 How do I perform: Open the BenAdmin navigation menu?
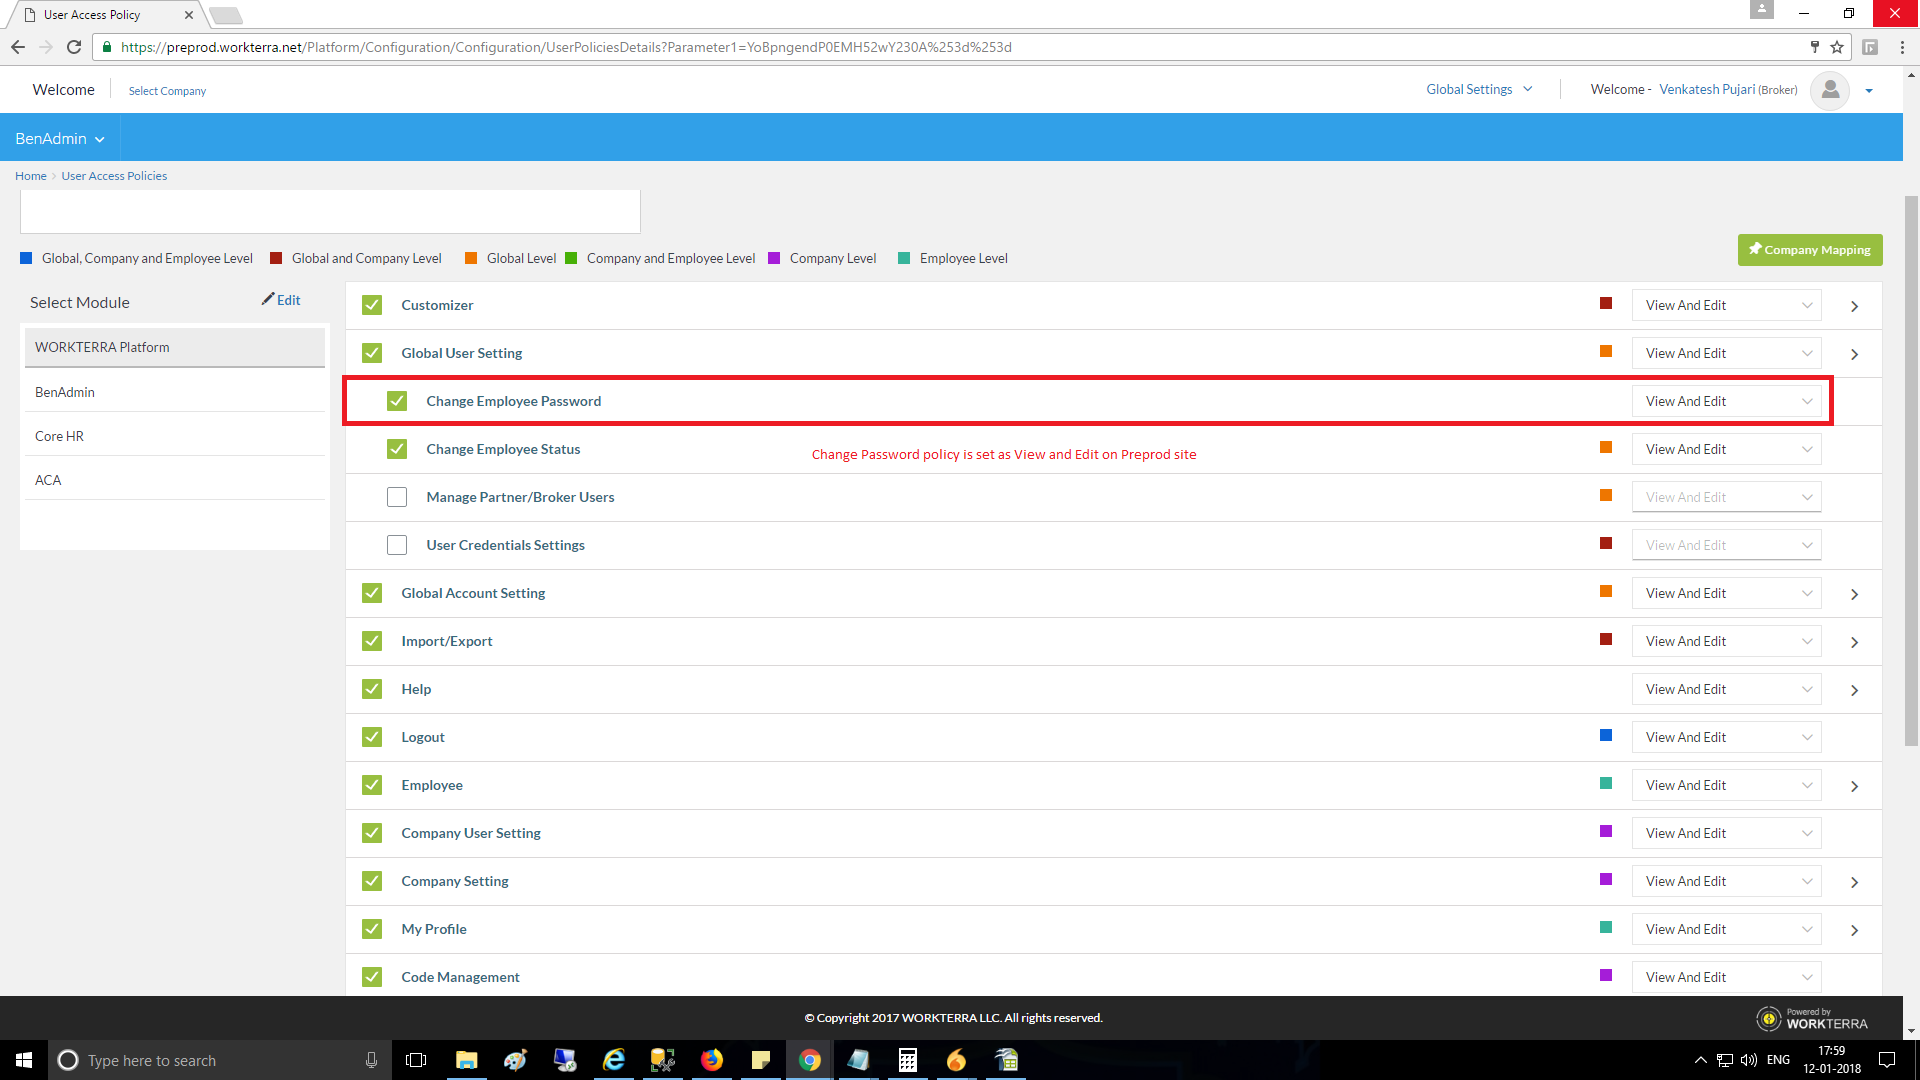coord(60,138)
